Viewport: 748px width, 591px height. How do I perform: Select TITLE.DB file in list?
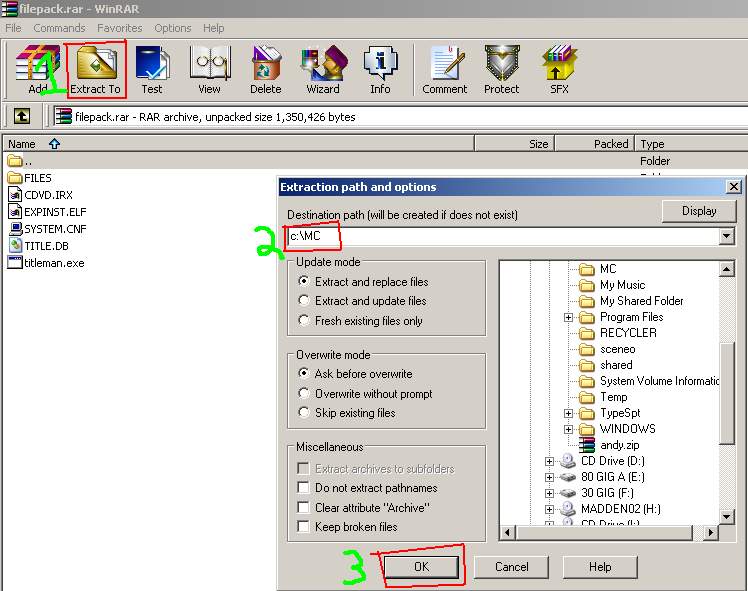pyautogui.click(x=39, y=246)
